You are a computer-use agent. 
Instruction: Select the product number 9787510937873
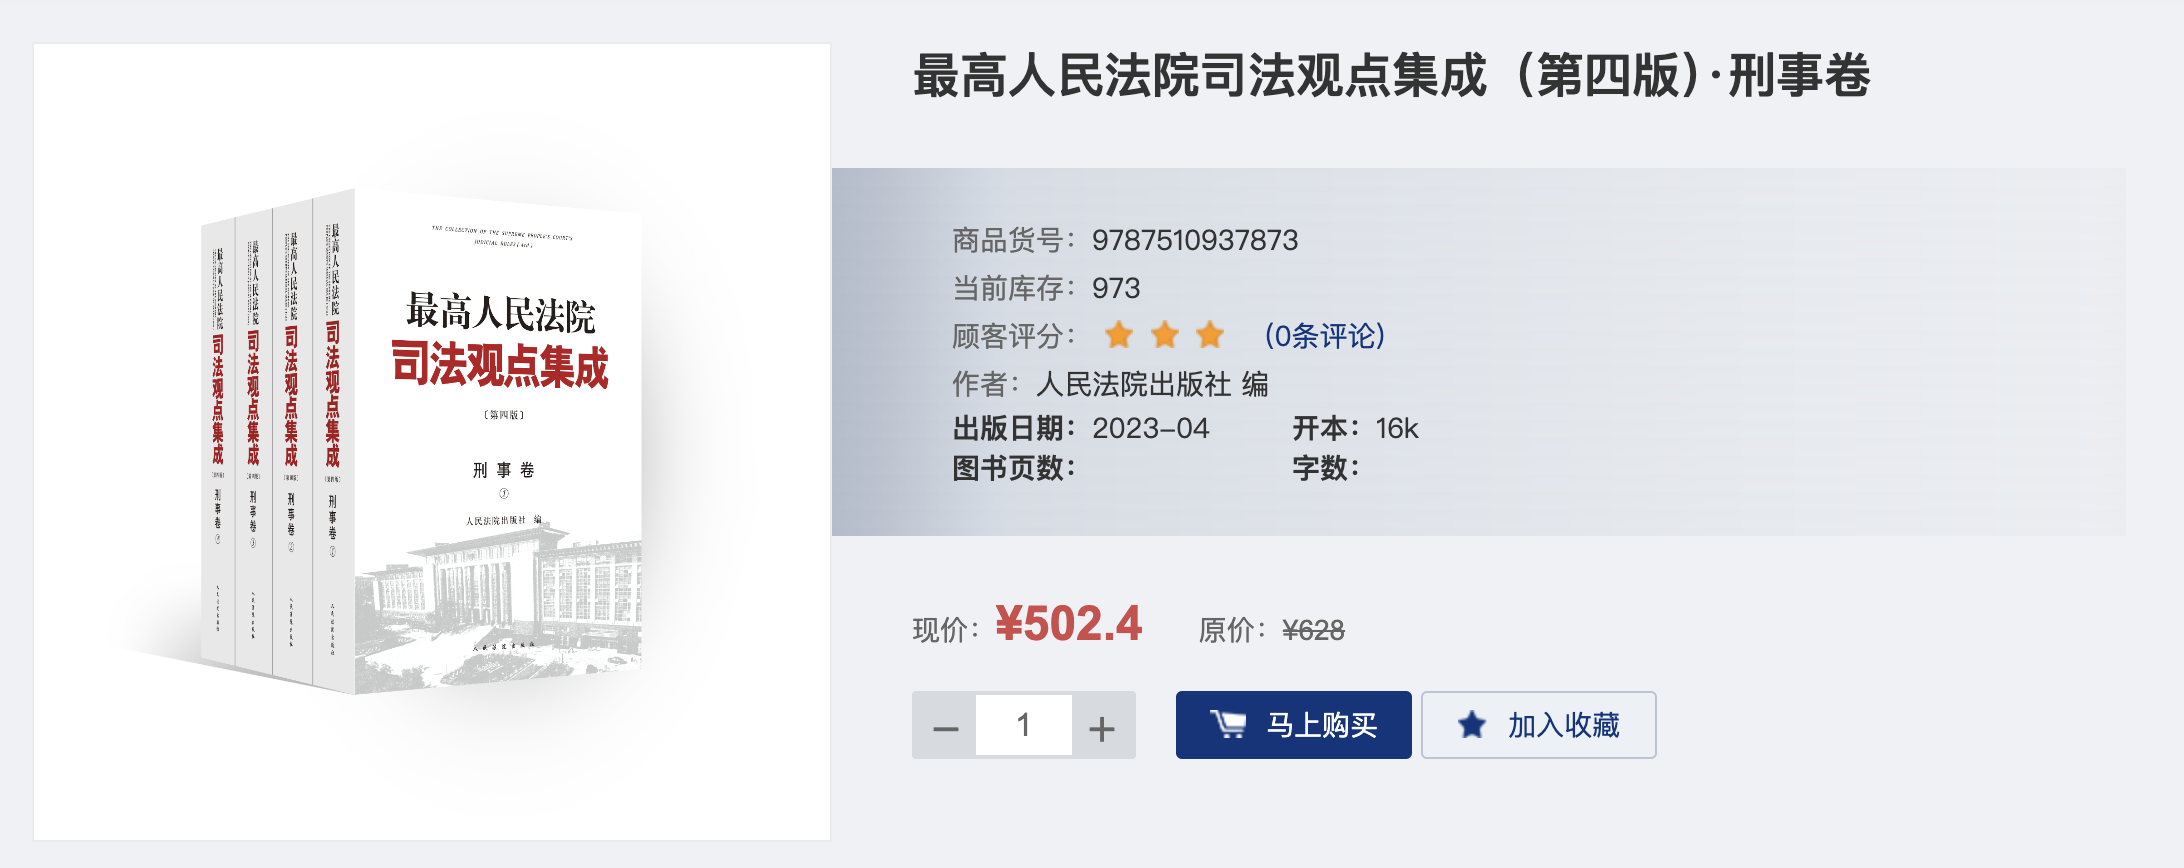[1195, 240]
